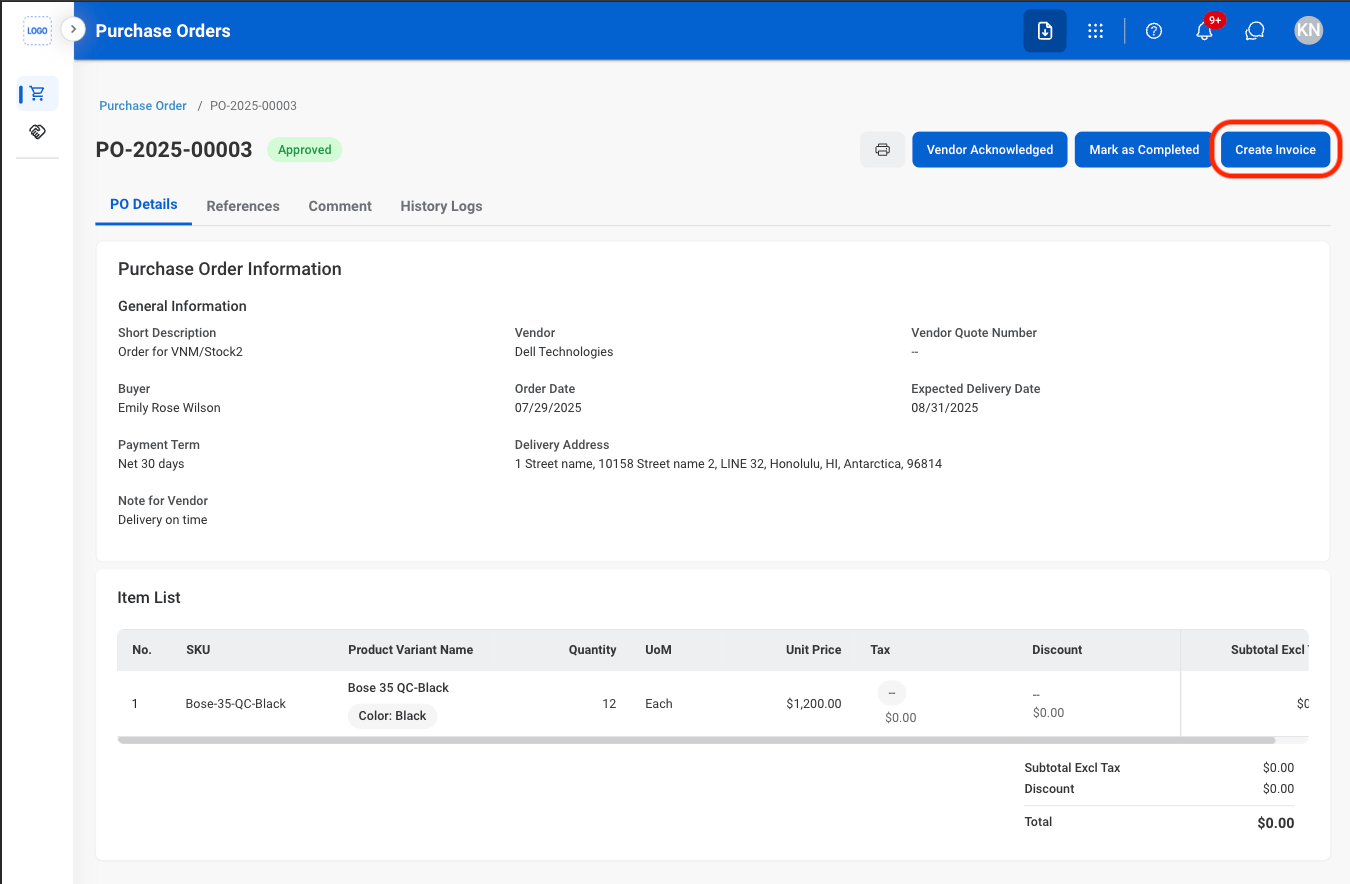Click the Create Invoice button
This screenshot has height=884, width=1350.
[x=1275, y=150]
